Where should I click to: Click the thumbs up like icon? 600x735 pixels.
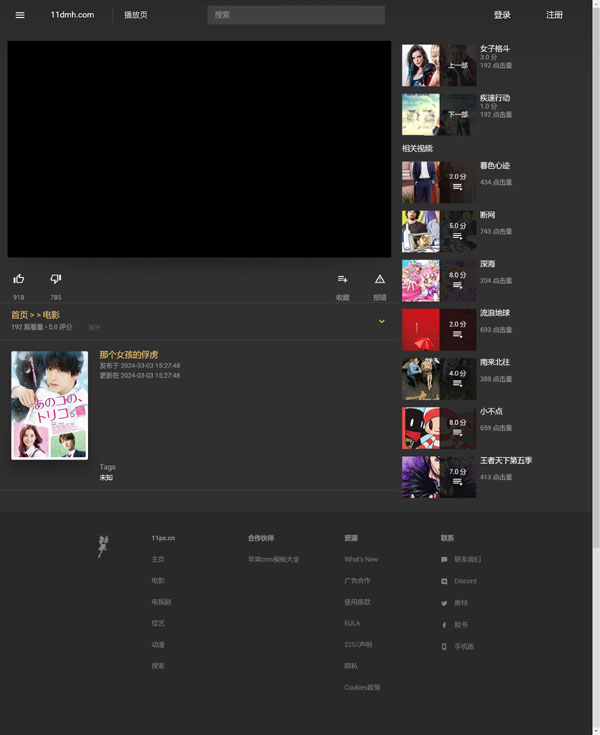[x=18, y=279]
